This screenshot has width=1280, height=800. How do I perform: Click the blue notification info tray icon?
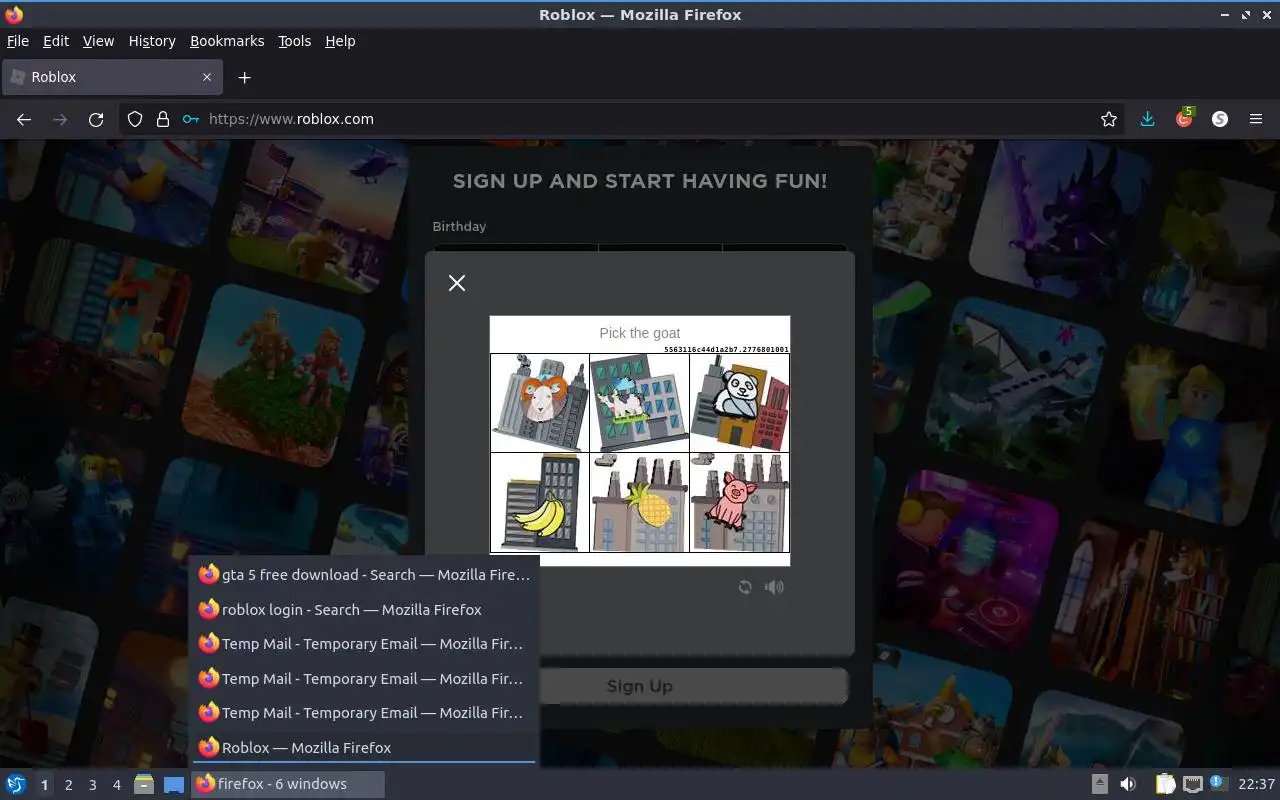click(x=1218, y=783)
